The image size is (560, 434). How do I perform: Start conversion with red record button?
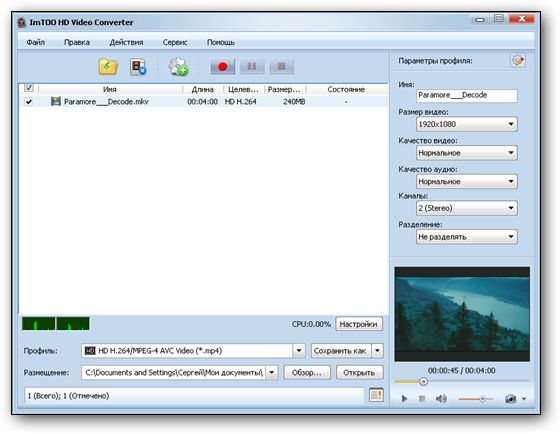tap(222, 66)
